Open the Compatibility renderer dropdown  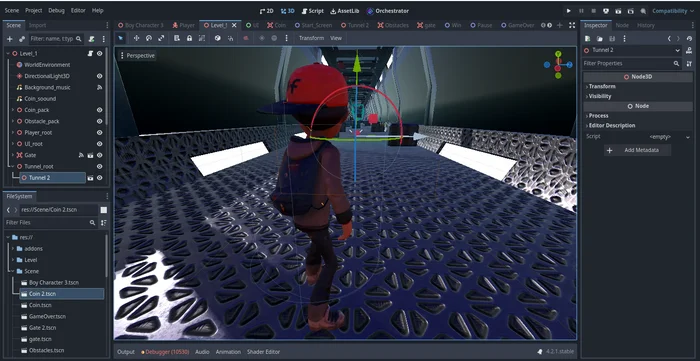673,11
